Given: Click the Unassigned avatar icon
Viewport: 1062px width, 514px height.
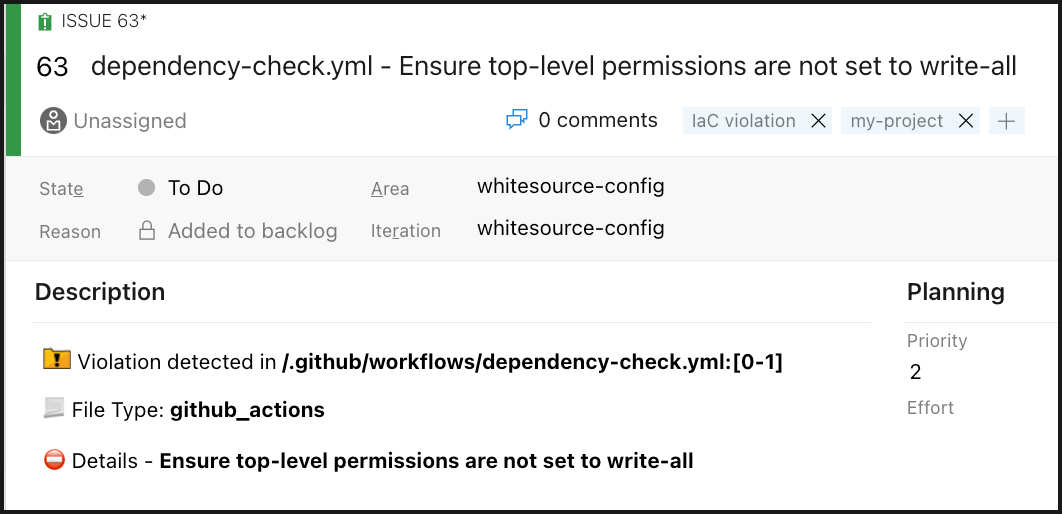Looking at the screenshot, I should click(53, 121).
